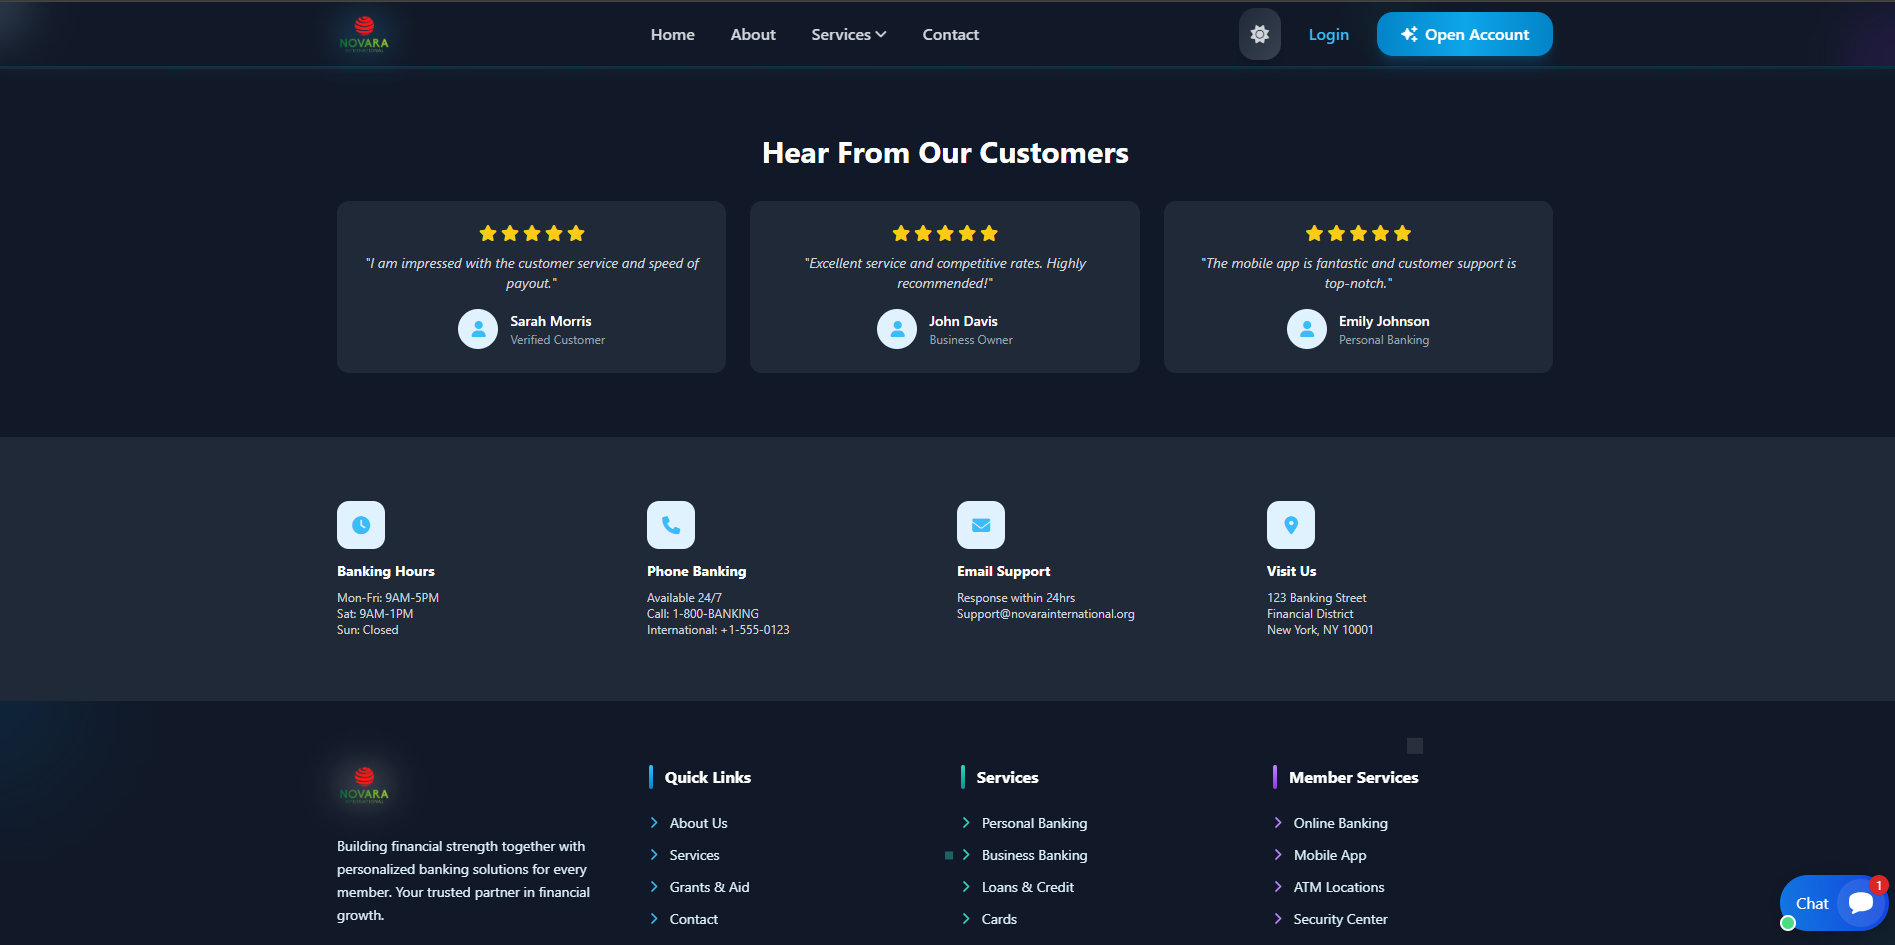This screenshot has height=945, width=1895.
Task: Click the Login link
Action: [x=1328, y=34]
